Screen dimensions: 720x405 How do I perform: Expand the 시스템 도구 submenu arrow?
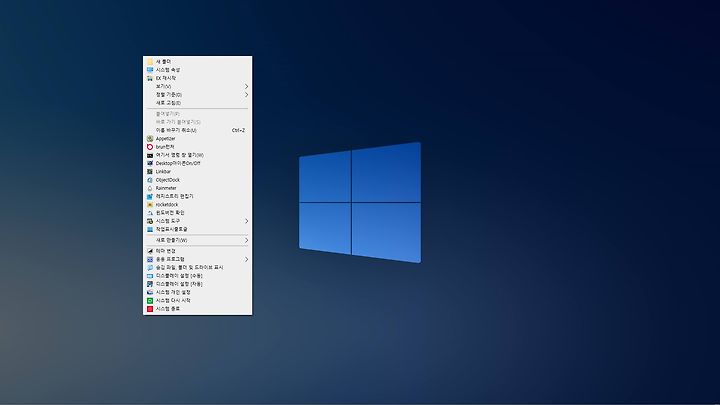coord(246,221)
